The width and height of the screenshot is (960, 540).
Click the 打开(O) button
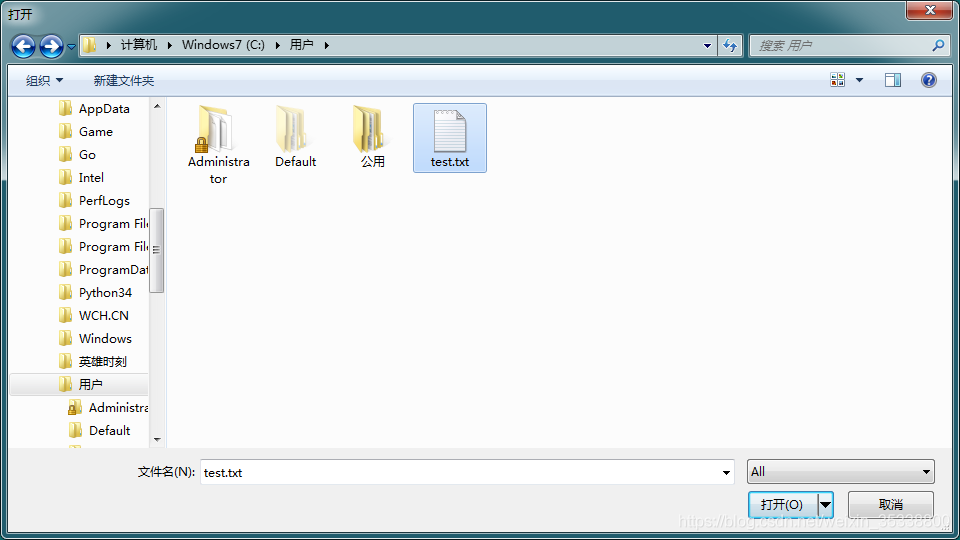782,504
